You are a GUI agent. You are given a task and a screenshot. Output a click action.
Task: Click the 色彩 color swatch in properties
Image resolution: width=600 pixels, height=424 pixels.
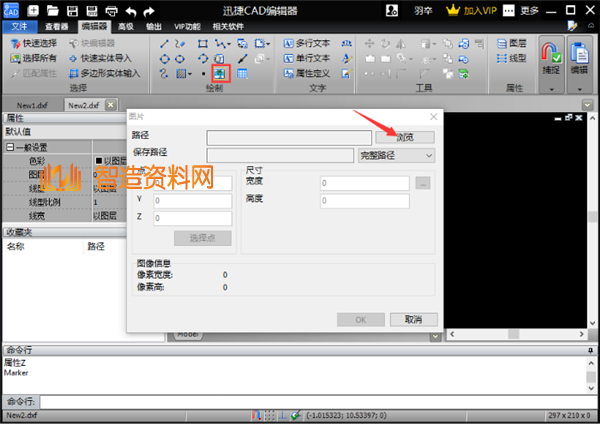pos(98,160)
